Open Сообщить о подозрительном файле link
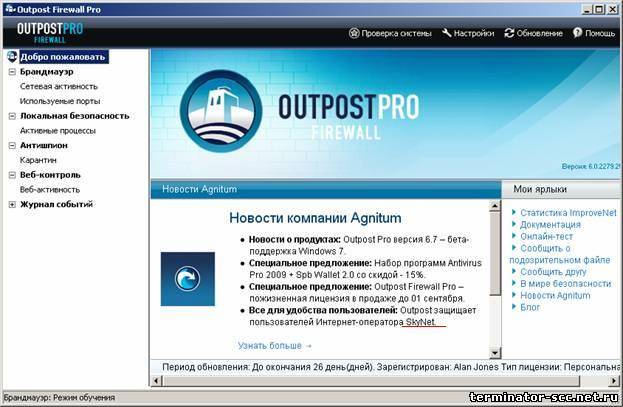 click(x=560, y=254)
